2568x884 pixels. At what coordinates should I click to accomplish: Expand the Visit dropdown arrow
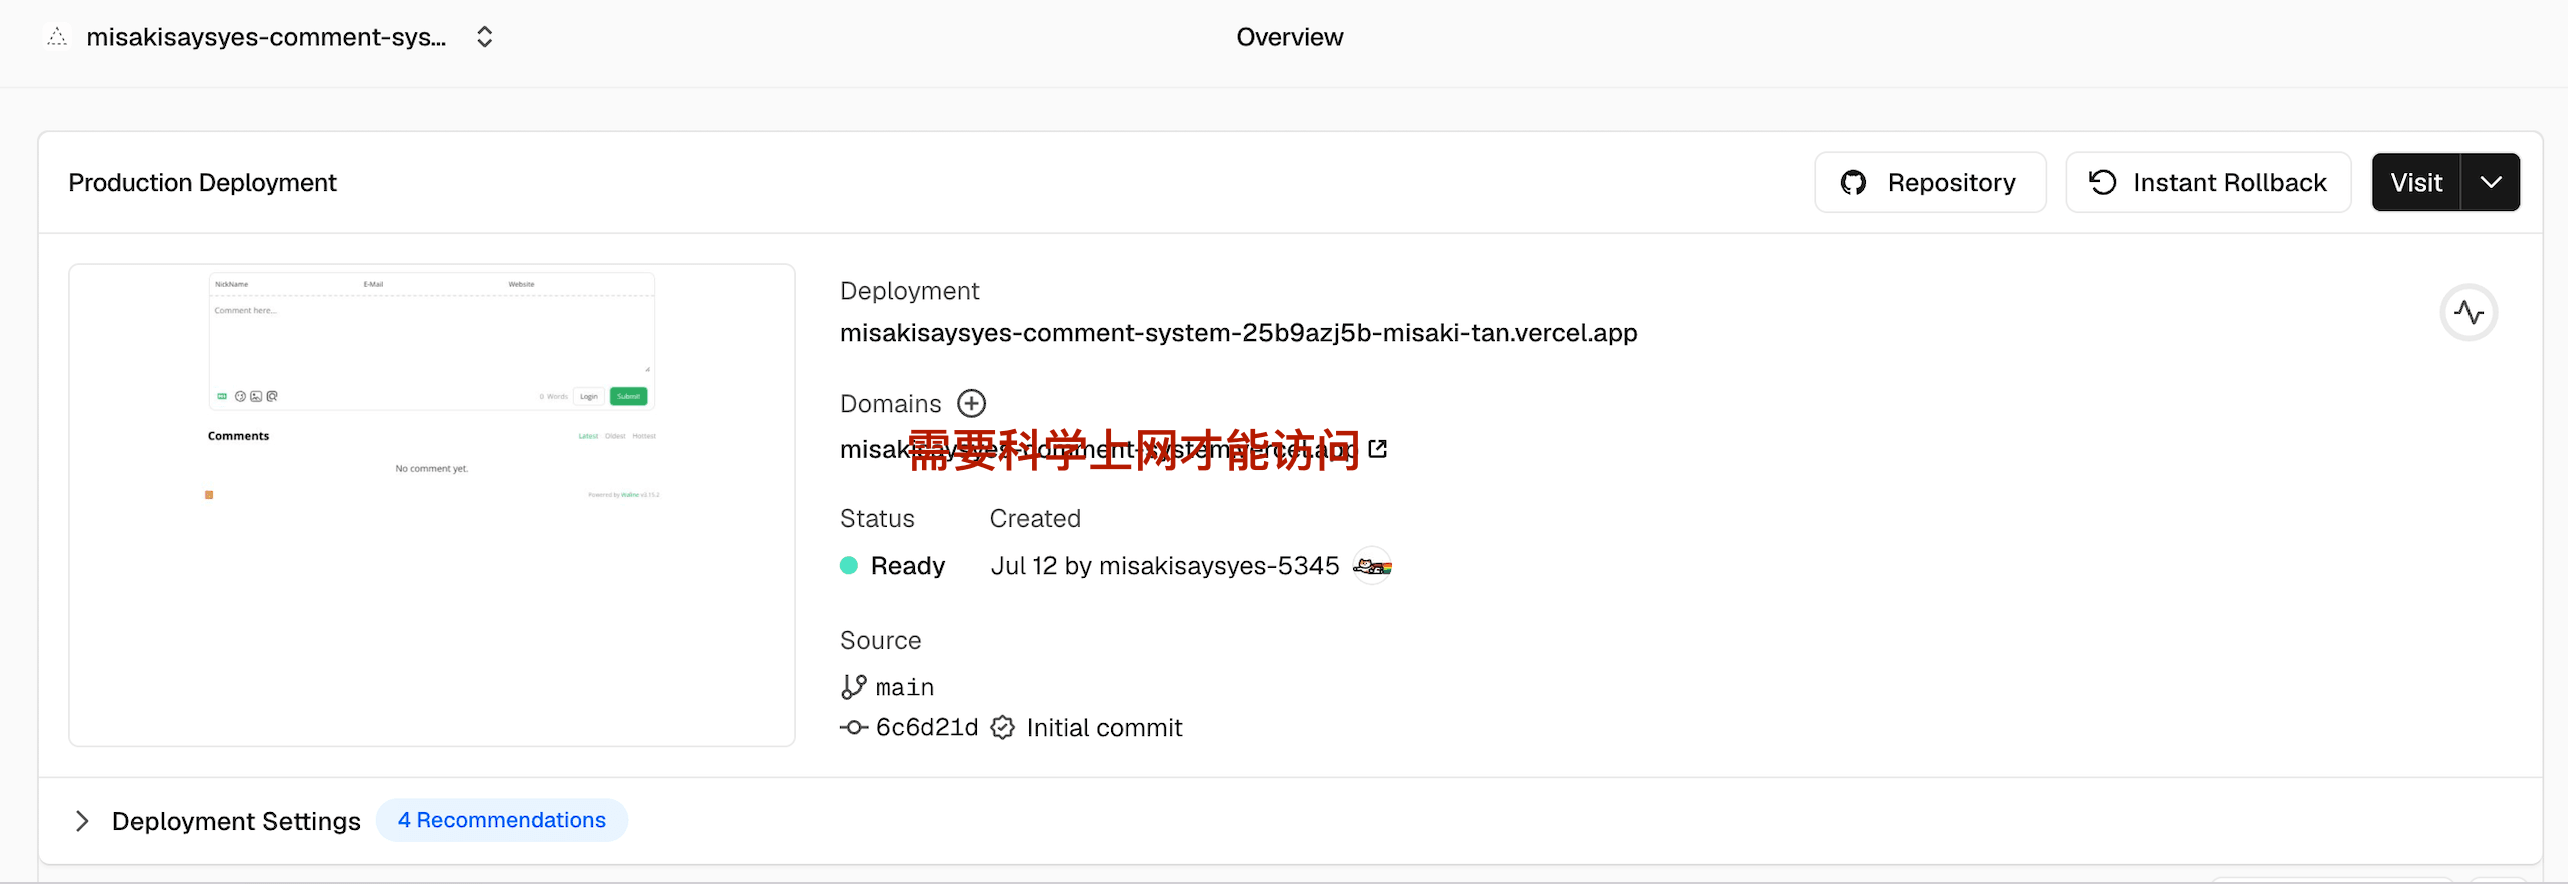coord(2491,182)
